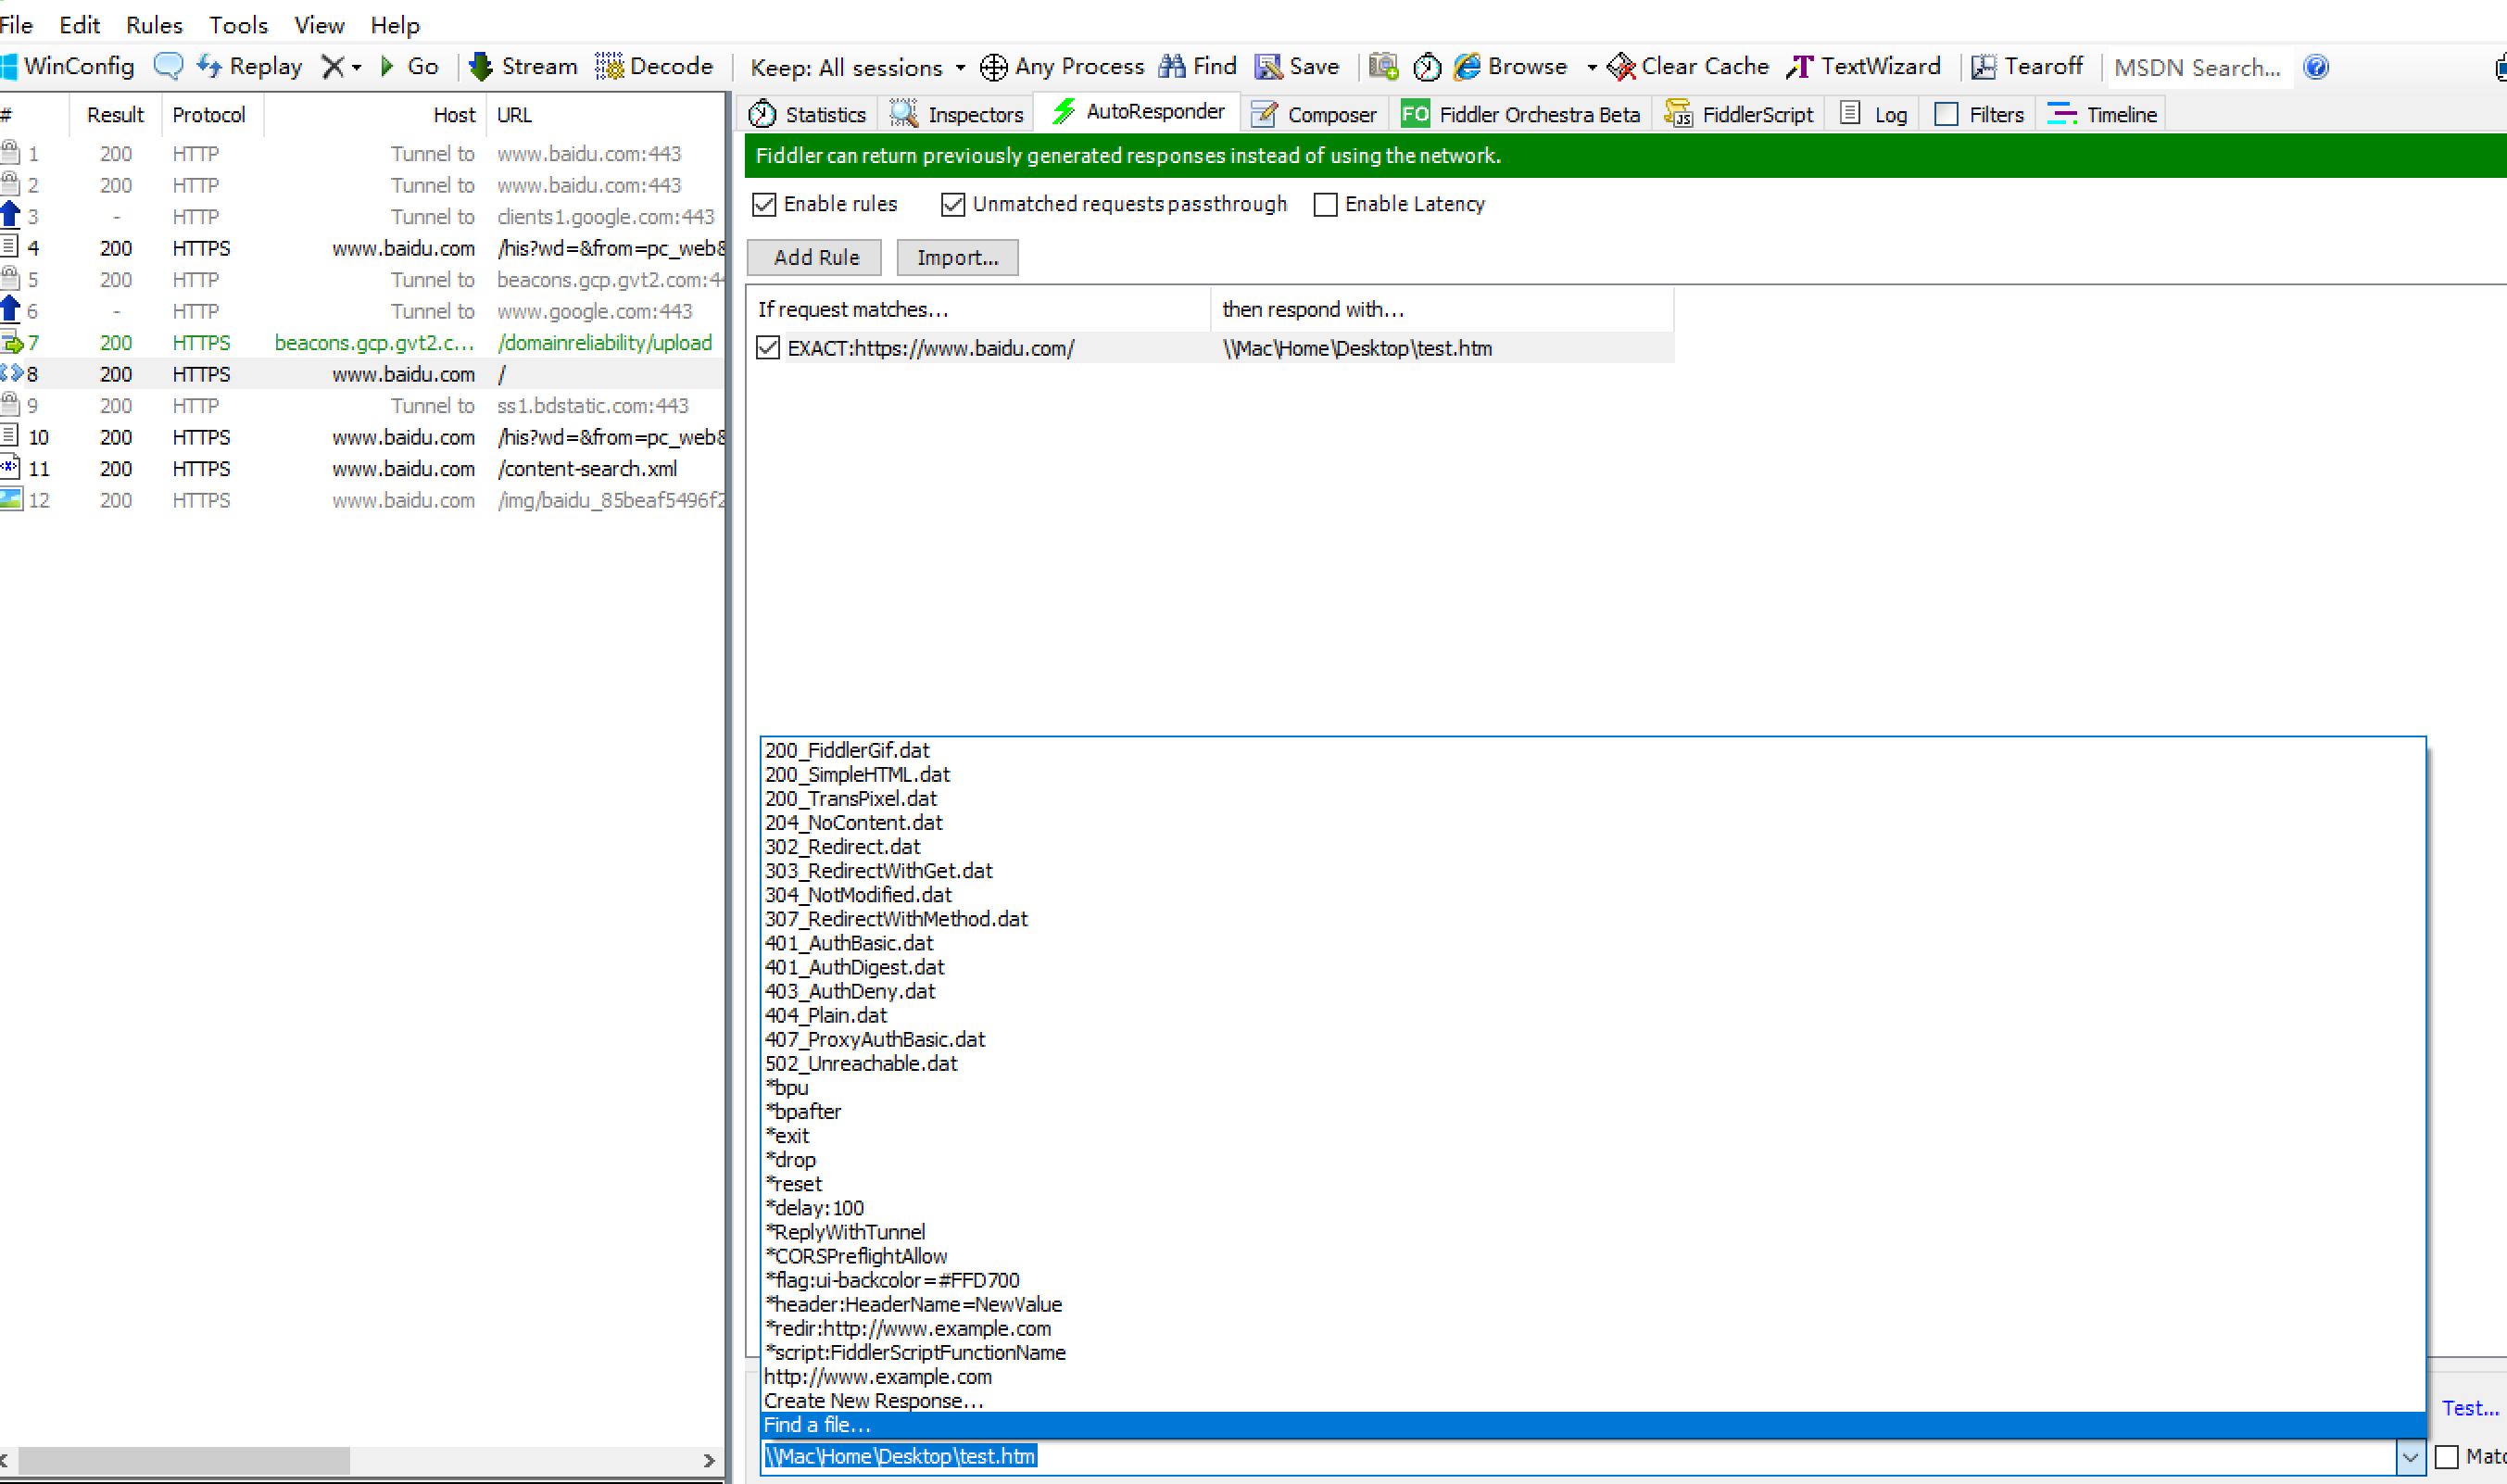Sort sessions by Result column header
Viewport: 2507px width, 1484px height.
(115, 114)
